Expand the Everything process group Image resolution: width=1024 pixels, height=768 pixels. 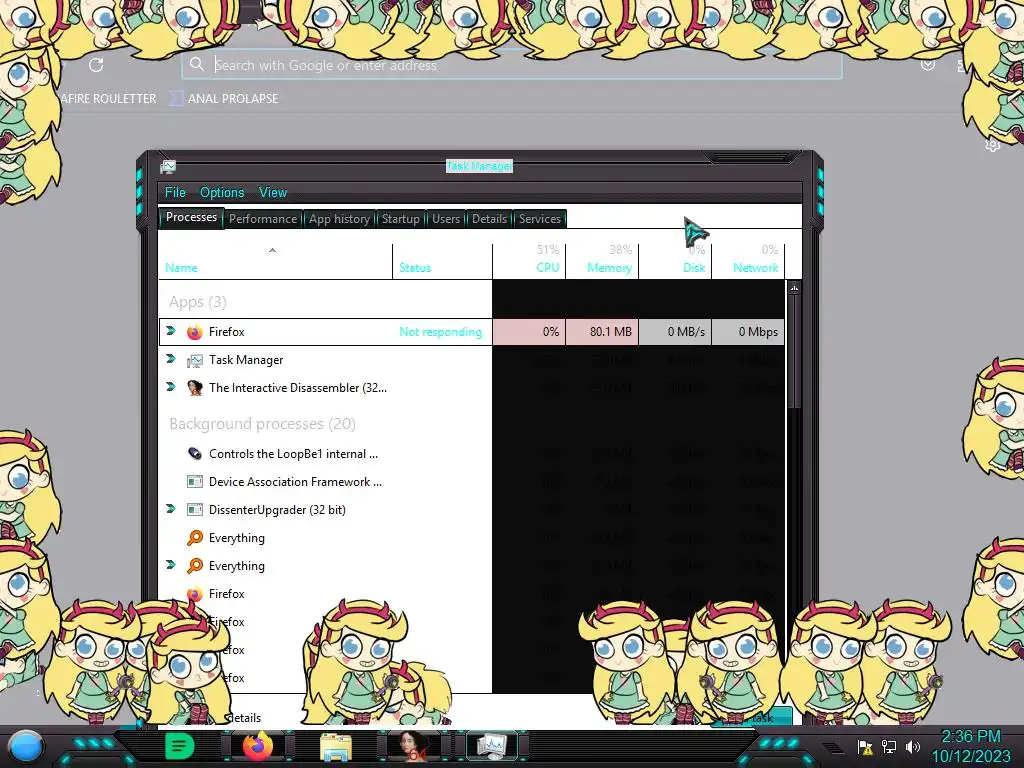coord(171,564)
